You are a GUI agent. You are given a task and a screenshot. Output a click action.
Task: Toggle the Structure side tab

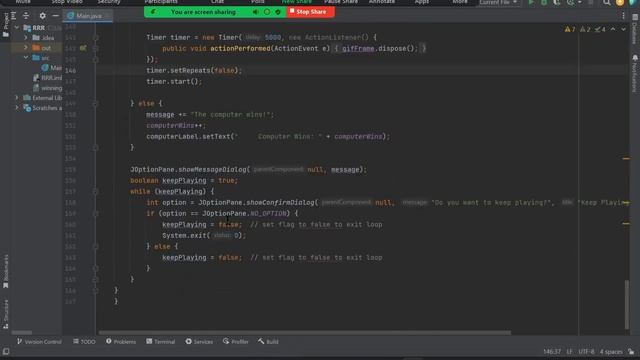6,314
